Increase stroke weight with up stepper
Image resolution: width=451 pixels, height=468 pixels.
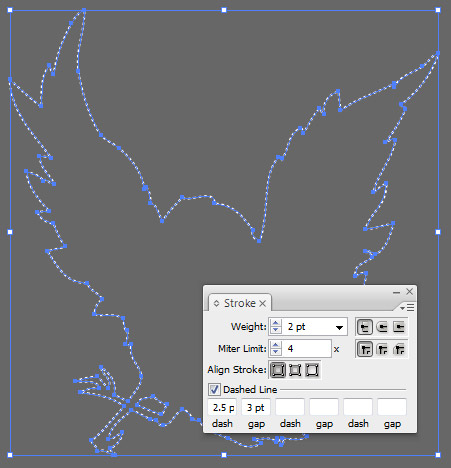point(275,323)
